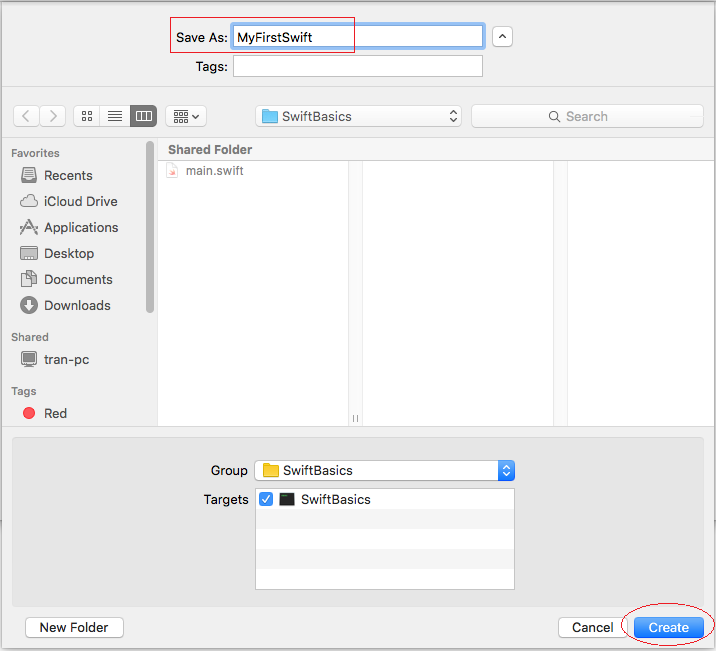Click the magnifying glass search icon
Image resolution: width=716 pixels, height=651 pixels.
[x=554, y=116]
